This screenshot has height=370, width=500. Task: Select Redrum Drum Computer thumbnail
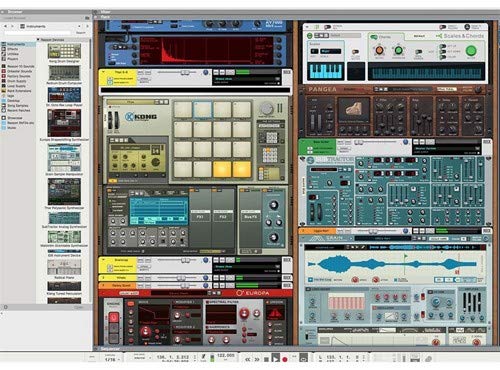click(64, 73)
